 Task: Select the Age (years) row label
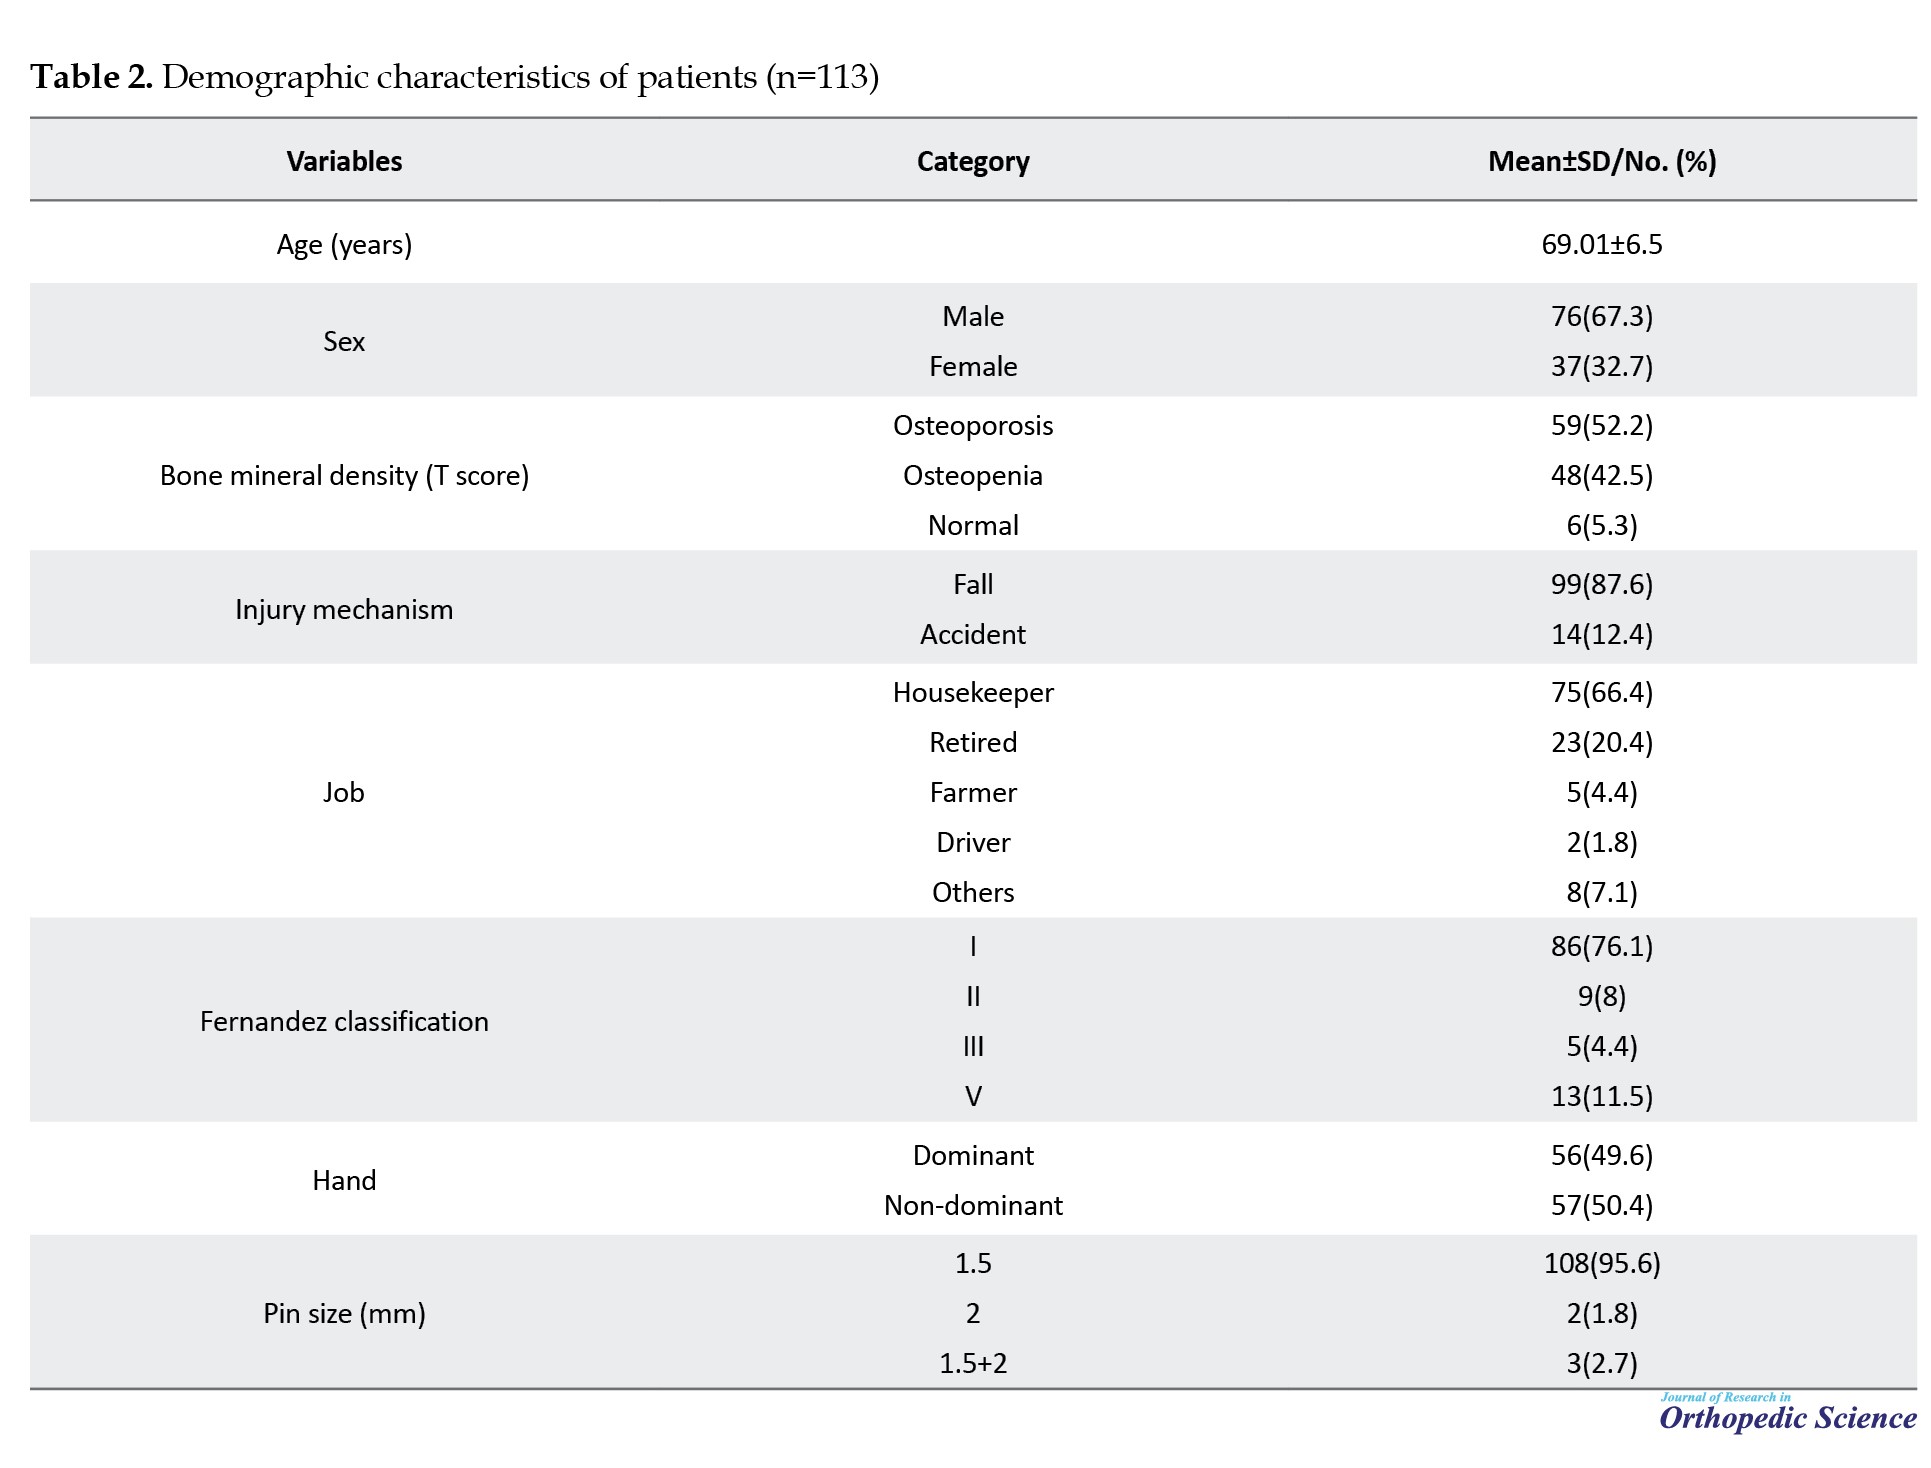pyautogui.click(x=344, y=245)
